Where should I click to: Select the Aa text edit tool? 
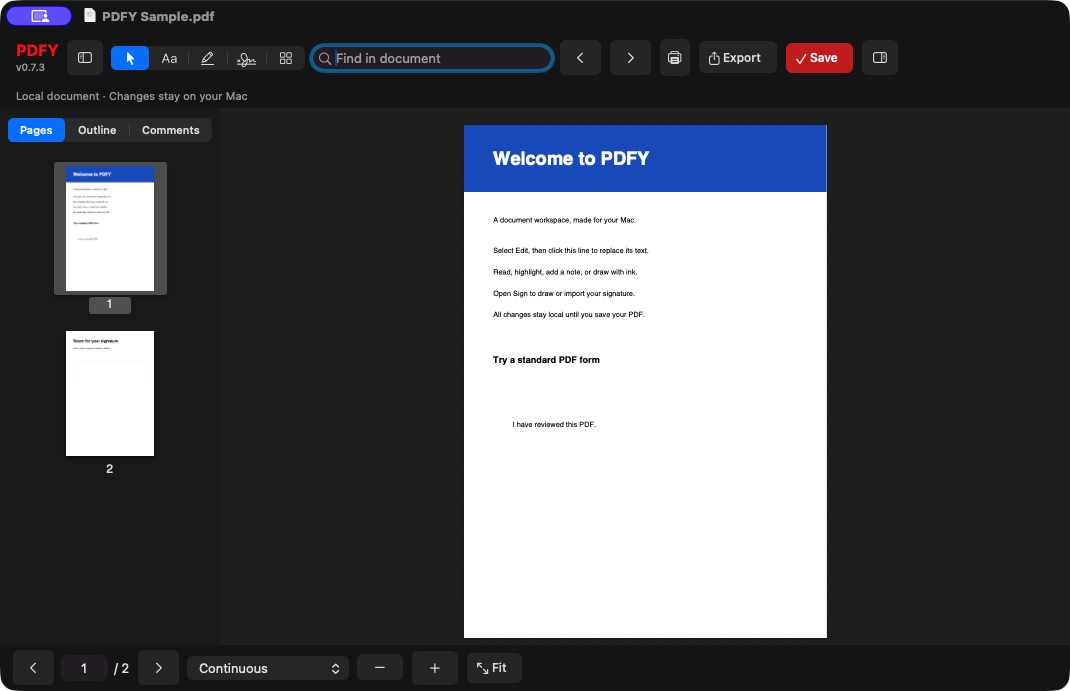point(169,59)
